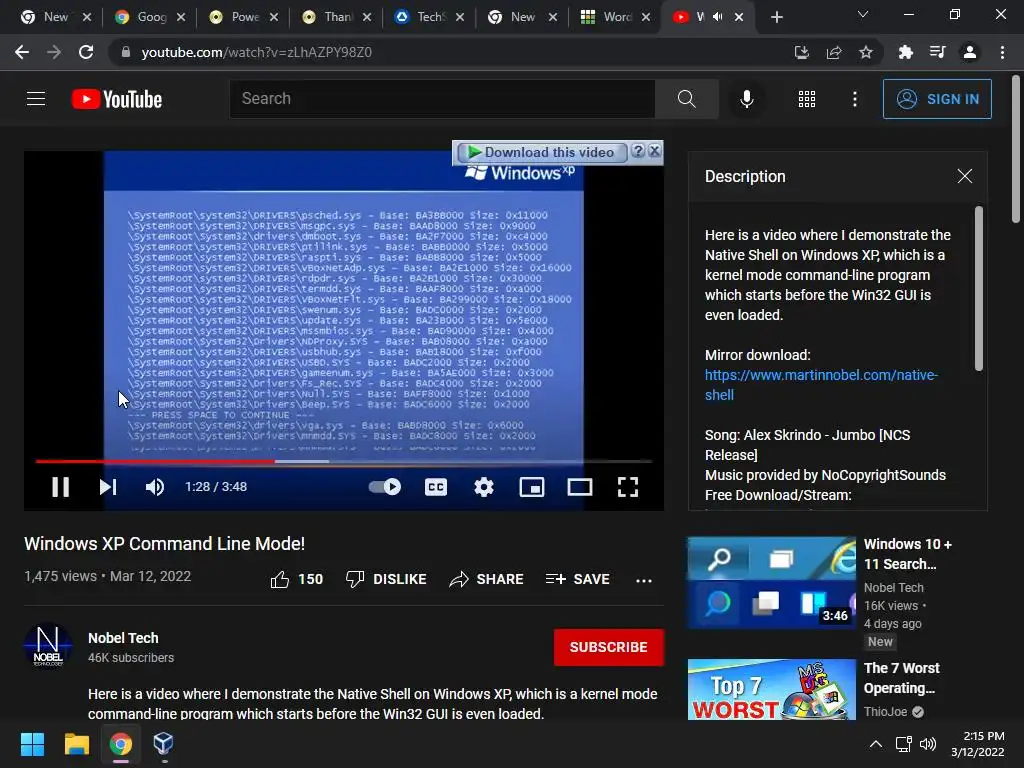Click the Sign In button

pyautogui.click(x=937, y=99)
